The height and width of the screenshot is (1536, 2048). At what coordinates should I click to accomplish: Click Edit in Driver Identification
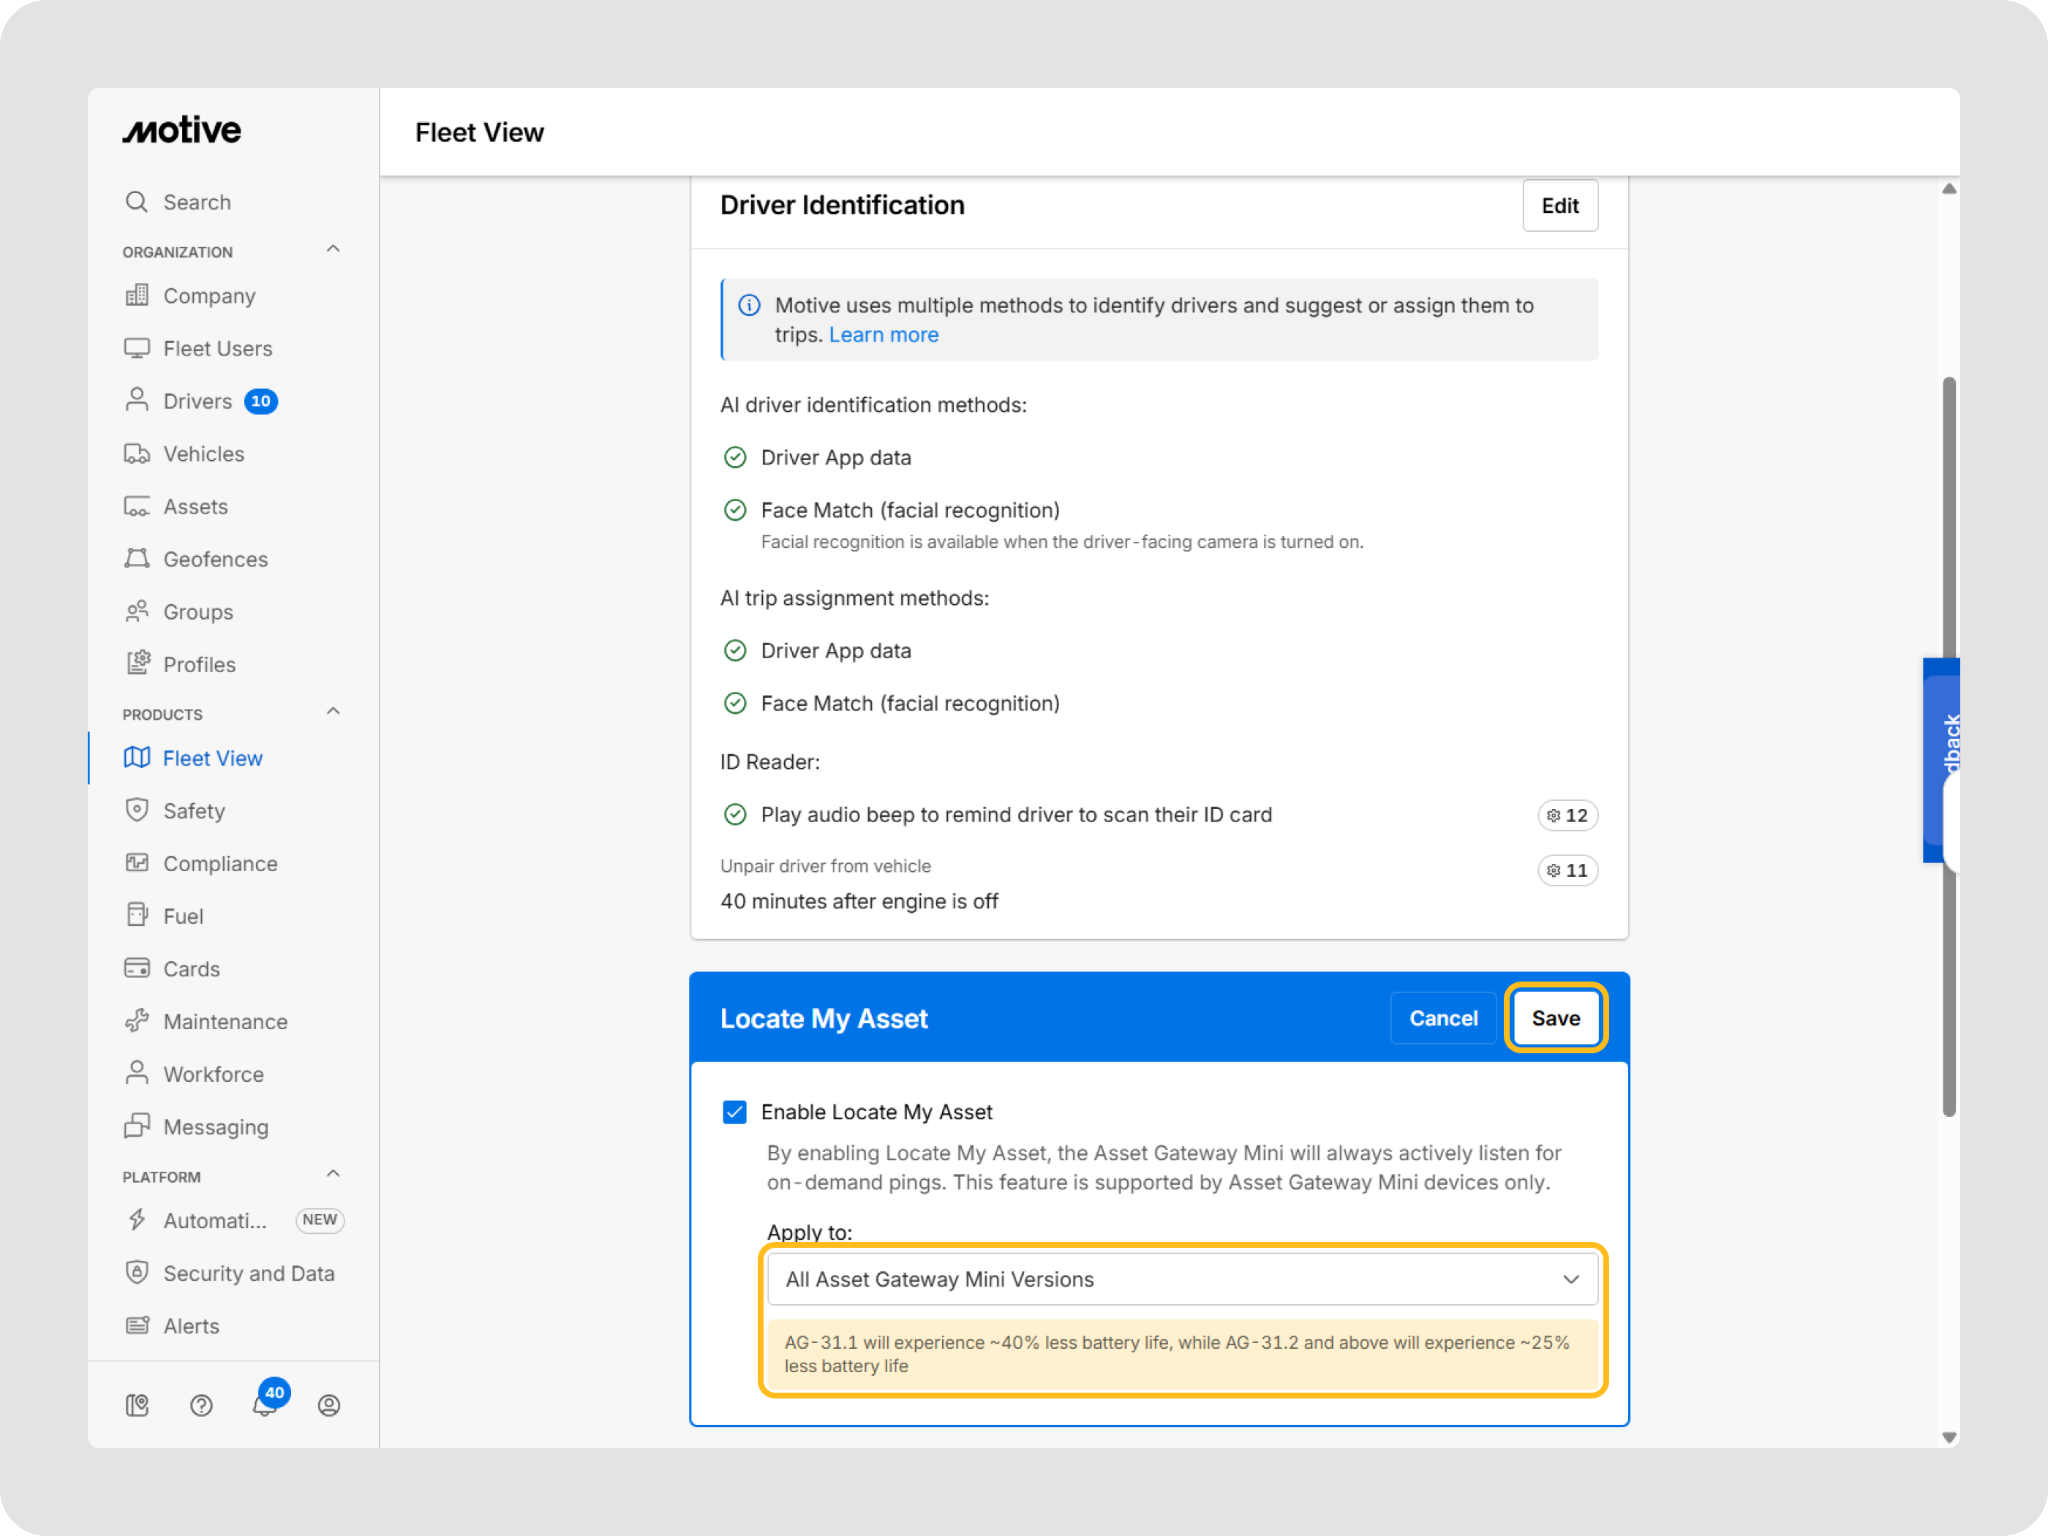coord(1560,205)
